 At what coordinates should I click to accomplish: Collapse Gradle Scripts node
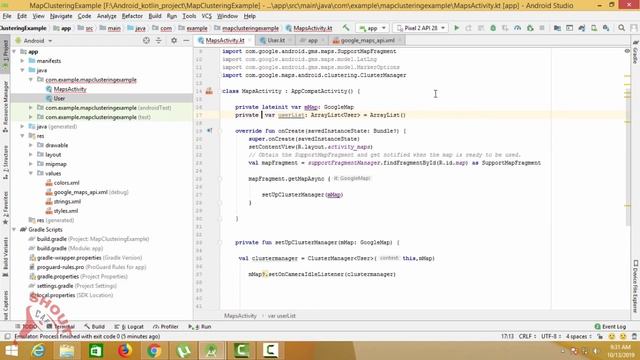point(14,230)
